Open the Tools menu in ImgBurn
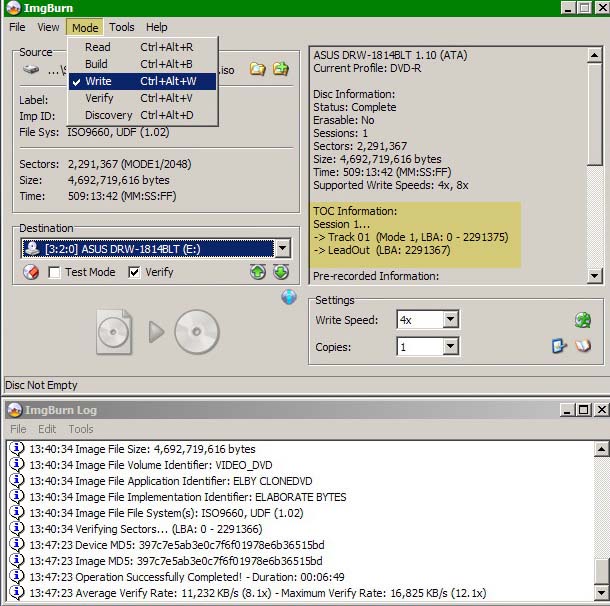 121,27
